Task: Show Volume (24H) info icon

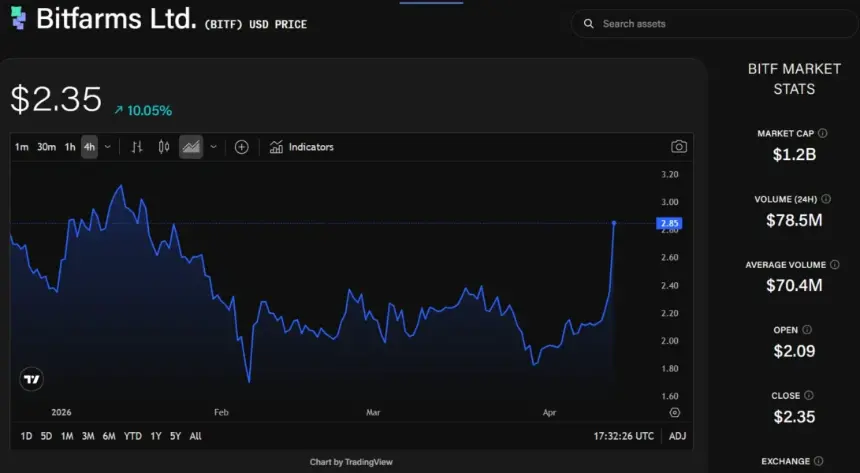Action: (826, 199)
